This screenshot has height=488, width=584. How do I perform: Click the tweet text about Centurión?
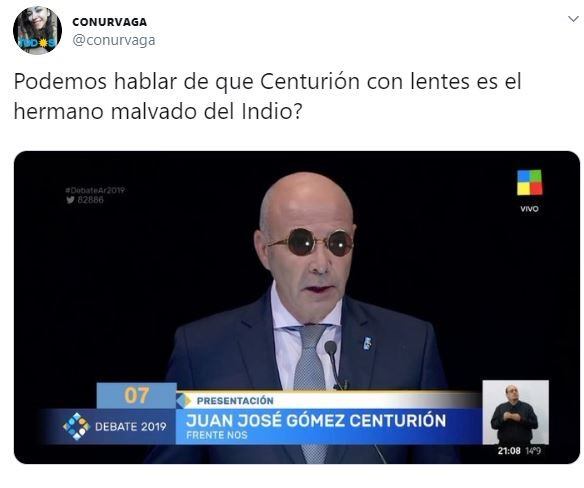pos(267,96)
